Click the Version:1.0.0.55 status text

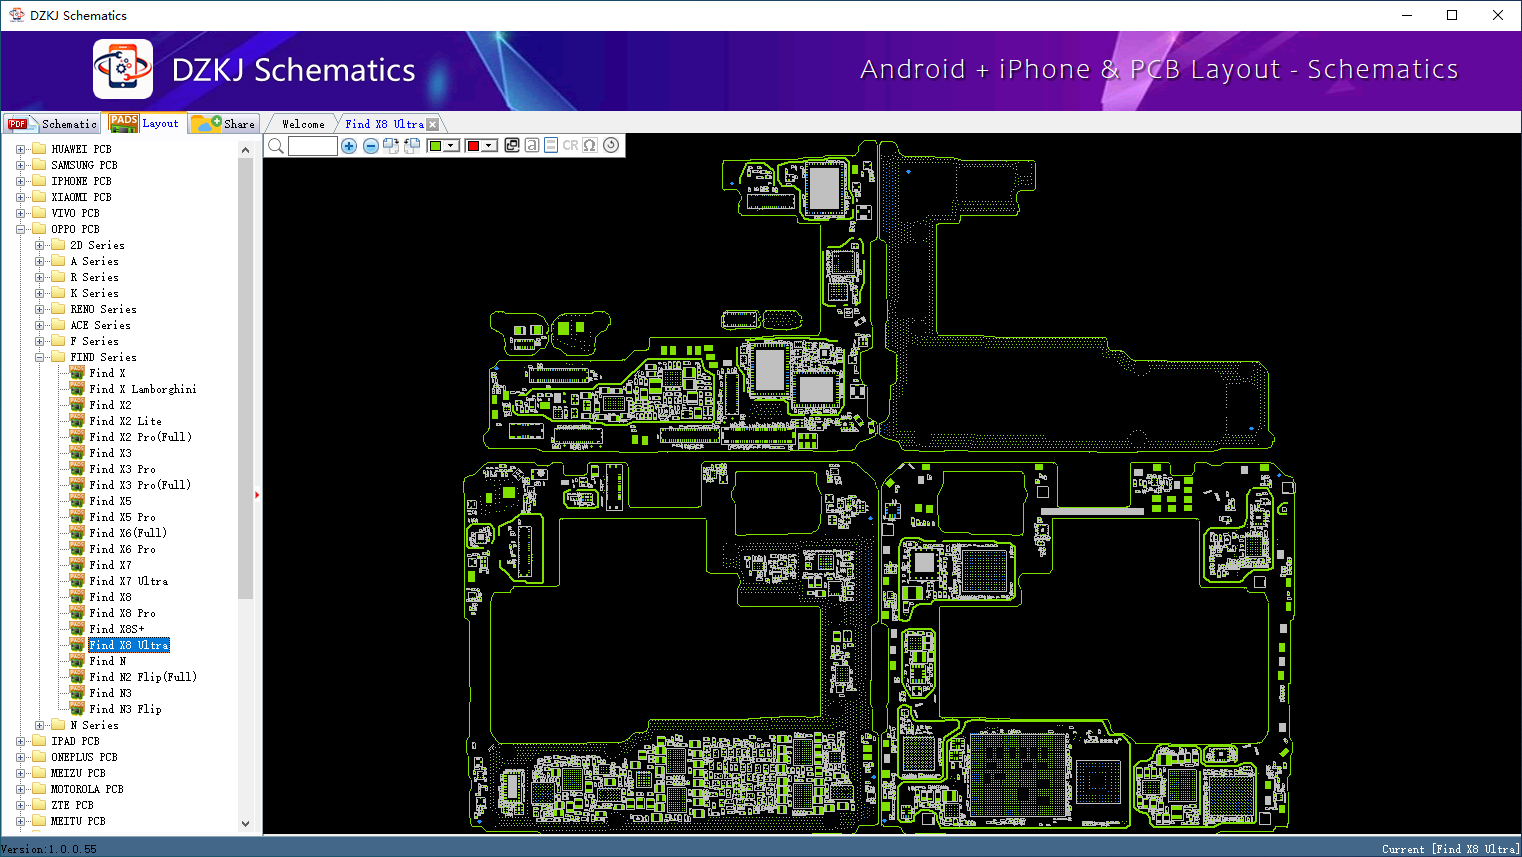[x=50, y=849]
